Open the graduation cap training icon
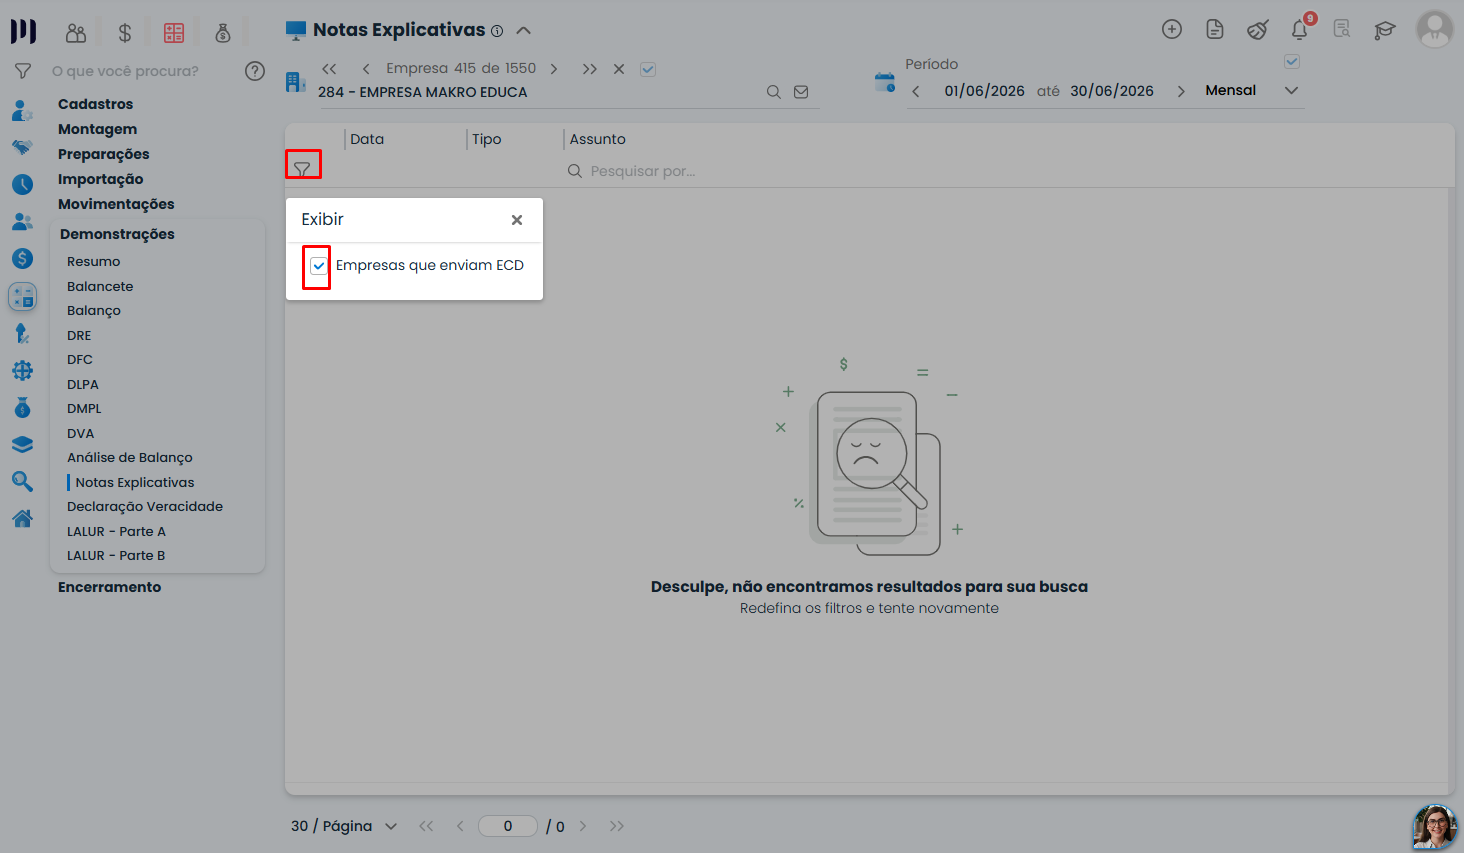Screen dimensions: 1464x853 (x=1385, y=30)
